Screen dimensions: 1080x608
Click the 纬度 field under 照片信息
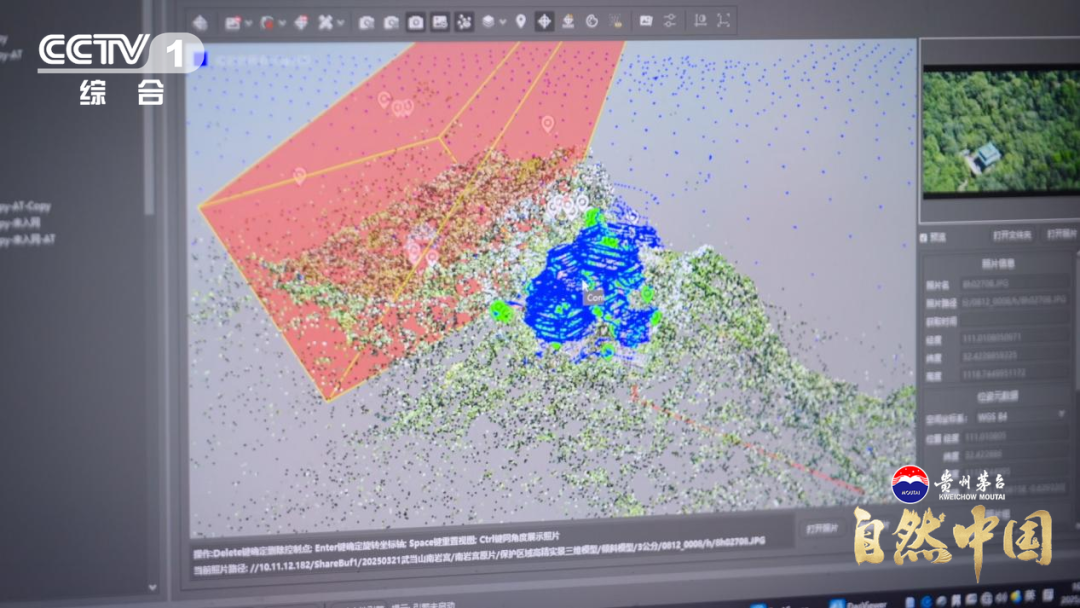[1015, 356]
